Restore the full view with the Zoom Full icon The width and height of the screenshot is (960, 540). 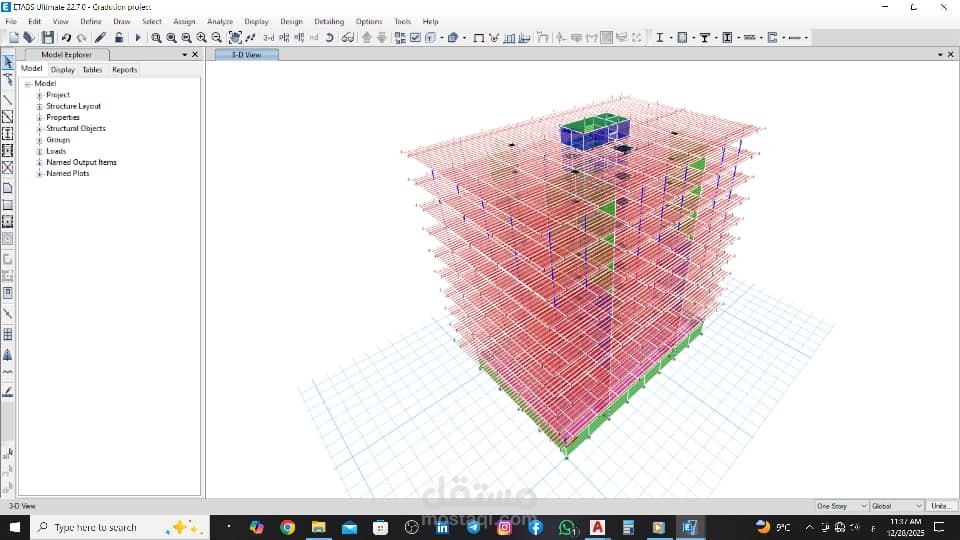point(171,37)
